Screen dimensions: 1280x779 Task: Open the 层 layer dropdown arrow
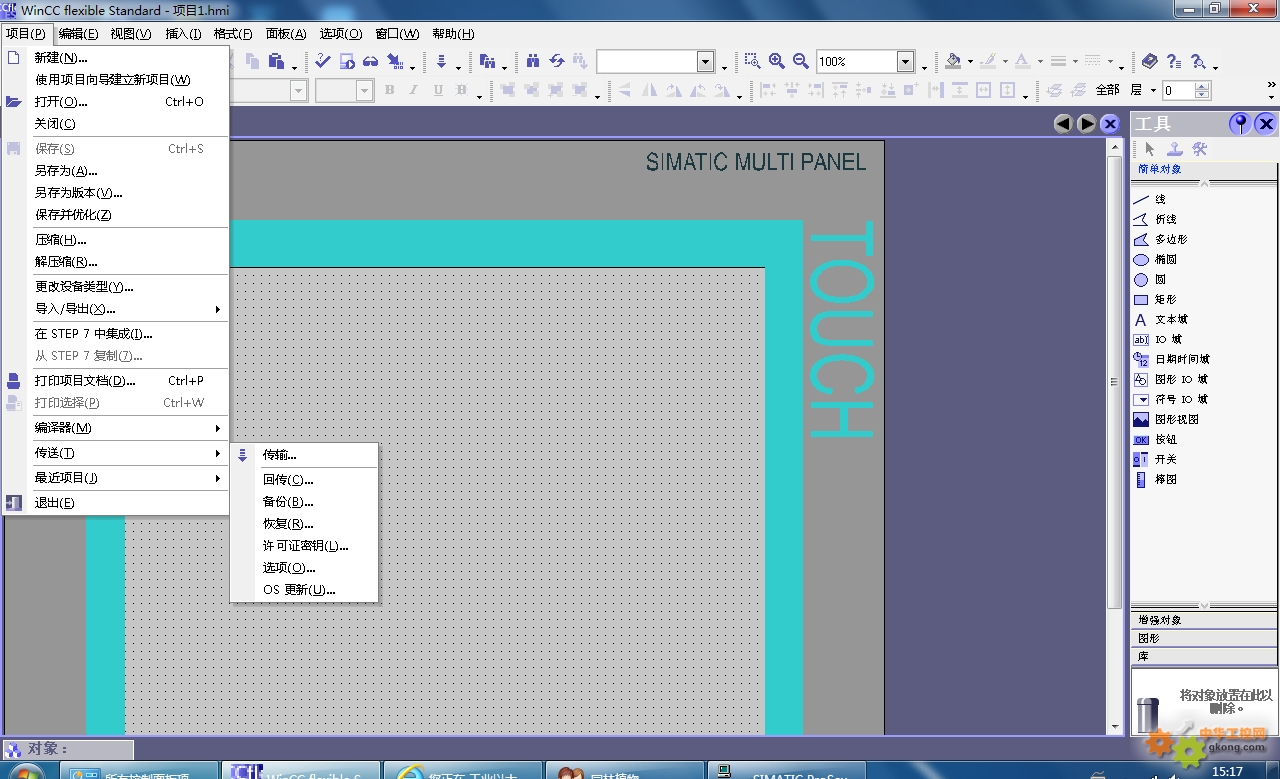point(1153,90)
